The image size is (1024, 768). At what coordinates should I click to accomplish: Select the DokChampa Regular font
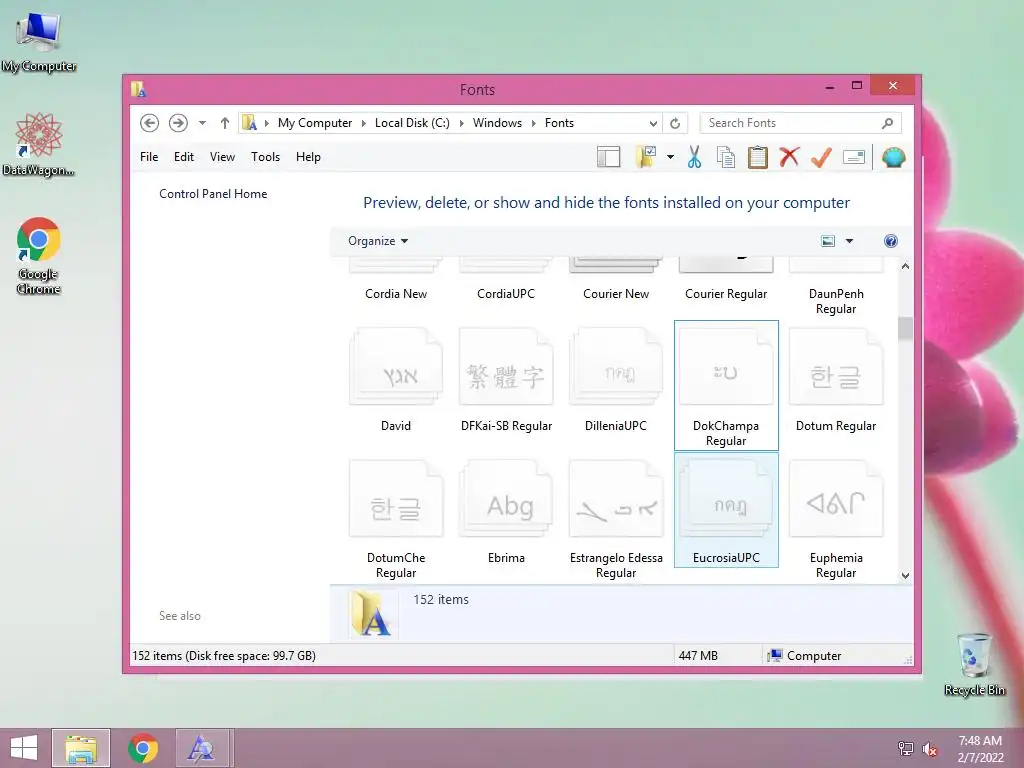726,385
